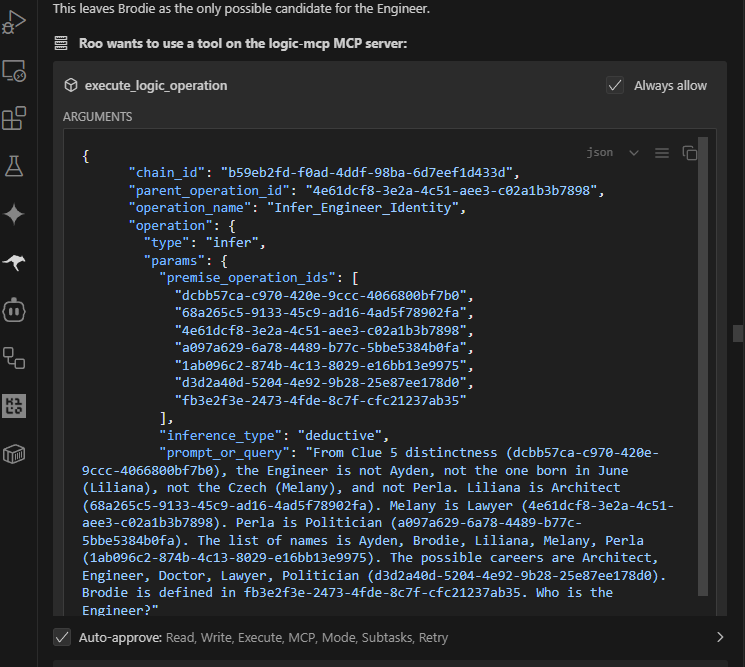Screen dimensions: 745x667
Task: Open the Testing flask icon
Action: pyautogui.click(x=14, y=166)
